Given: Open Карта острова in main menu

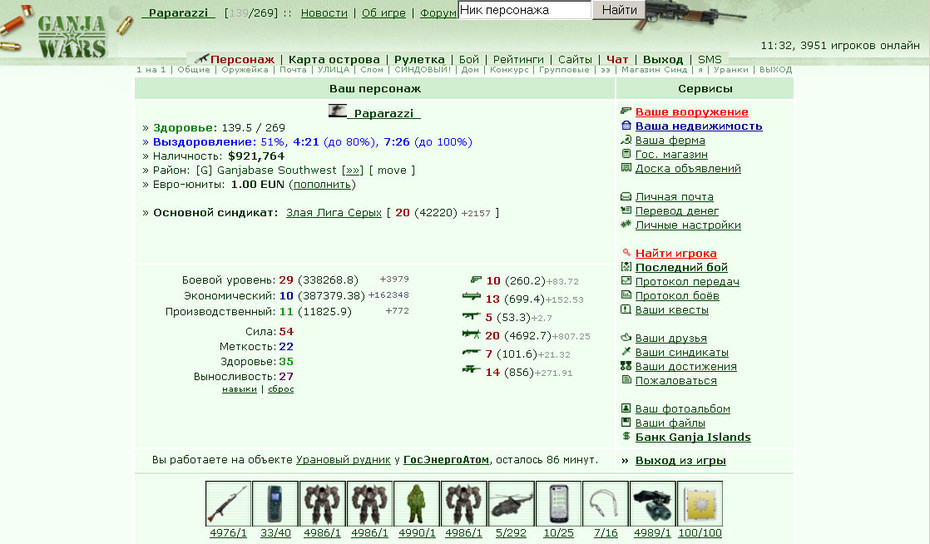Looking at the screenshot, I should pyautogui.click(x=334, y=59).
